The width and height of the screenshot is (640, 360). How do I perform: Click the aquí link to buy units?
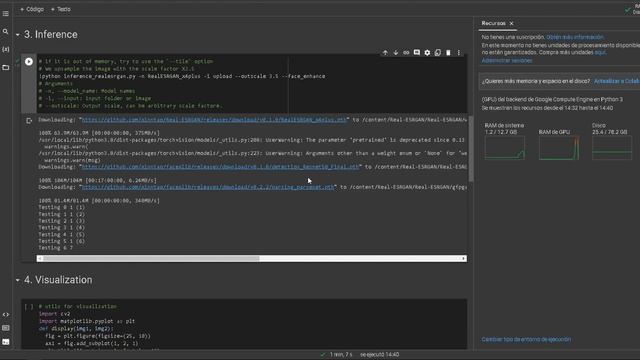600,52
